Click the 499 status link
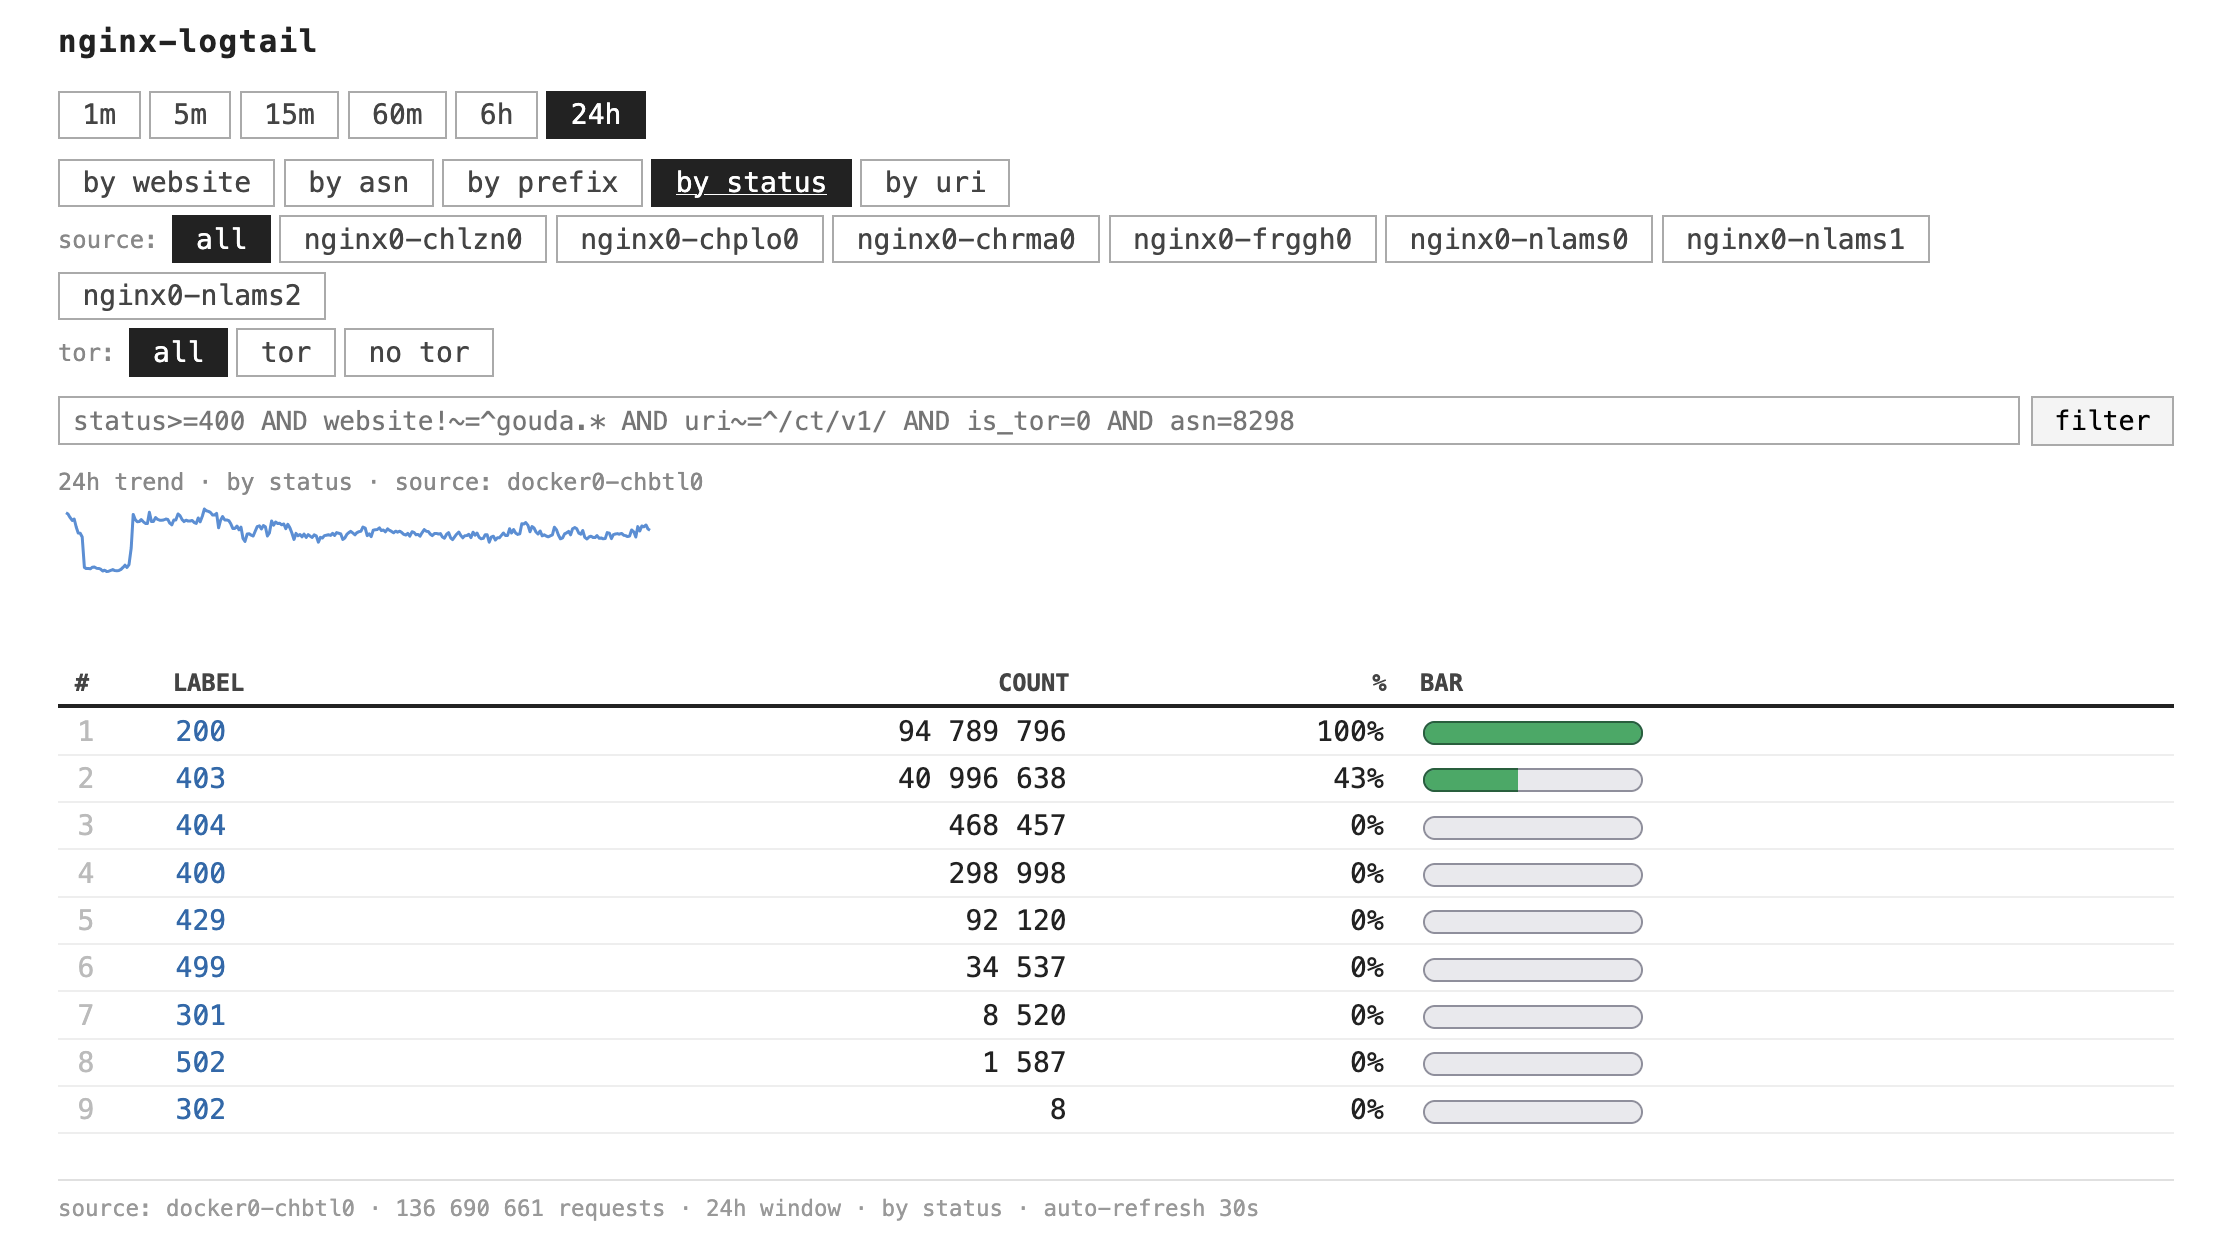Viewport: 2224px width, 1248px height. [x=200, y=968]
